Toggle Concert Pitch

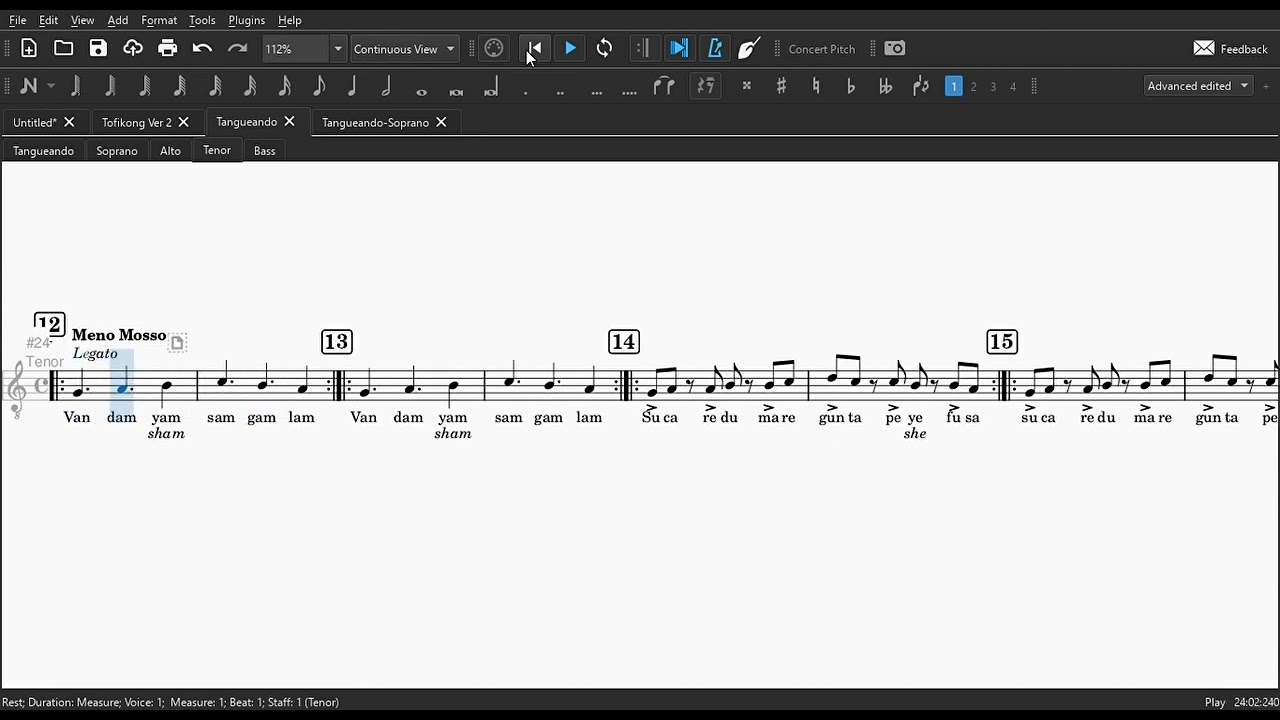822,49
